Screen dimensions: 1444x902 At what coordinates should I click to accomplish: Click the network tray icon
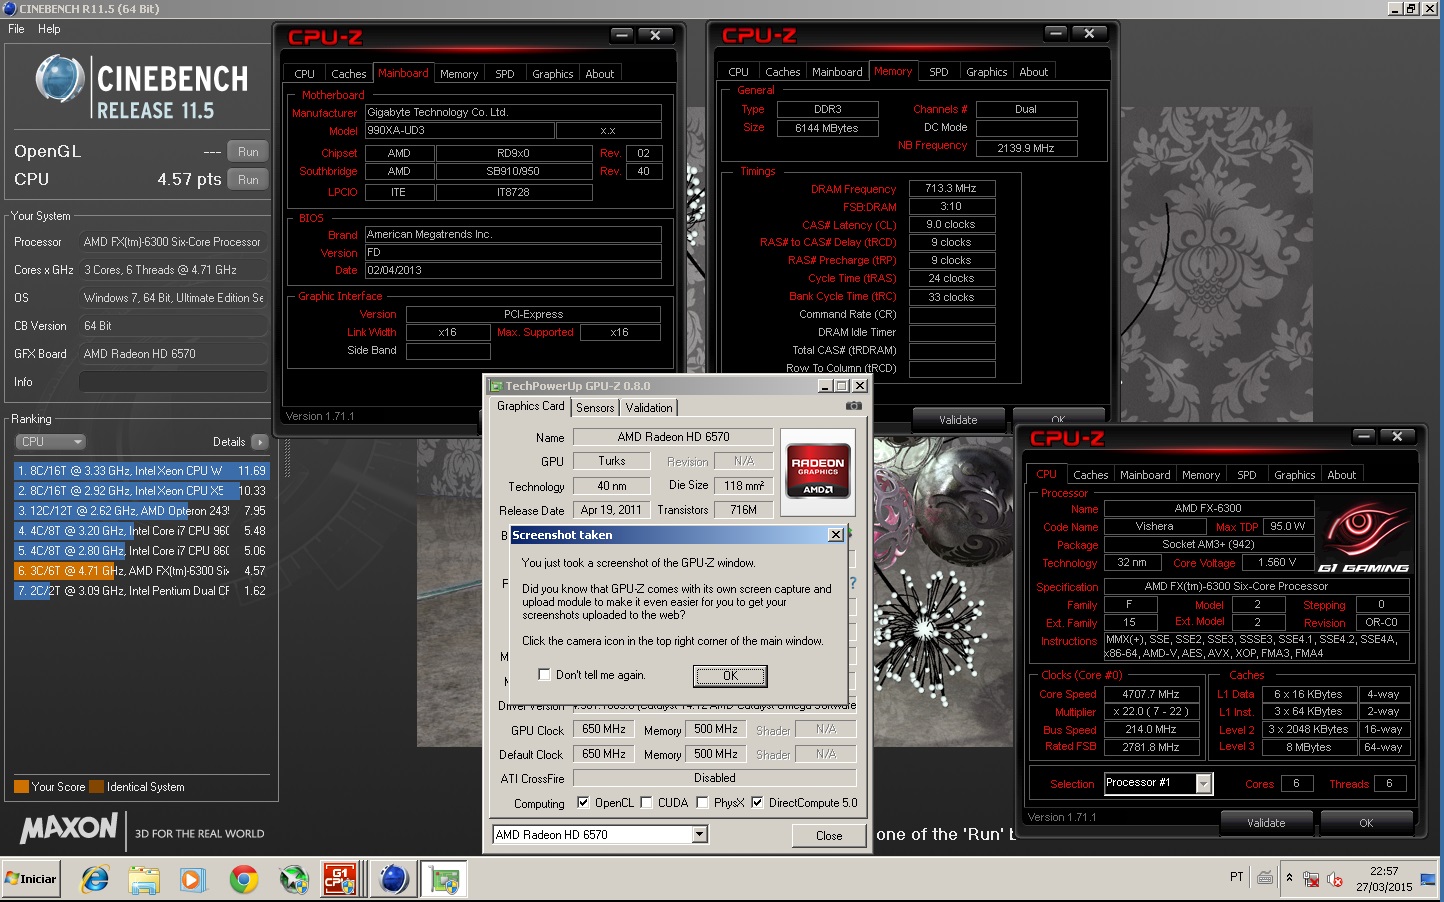[x=1311, y=879]
